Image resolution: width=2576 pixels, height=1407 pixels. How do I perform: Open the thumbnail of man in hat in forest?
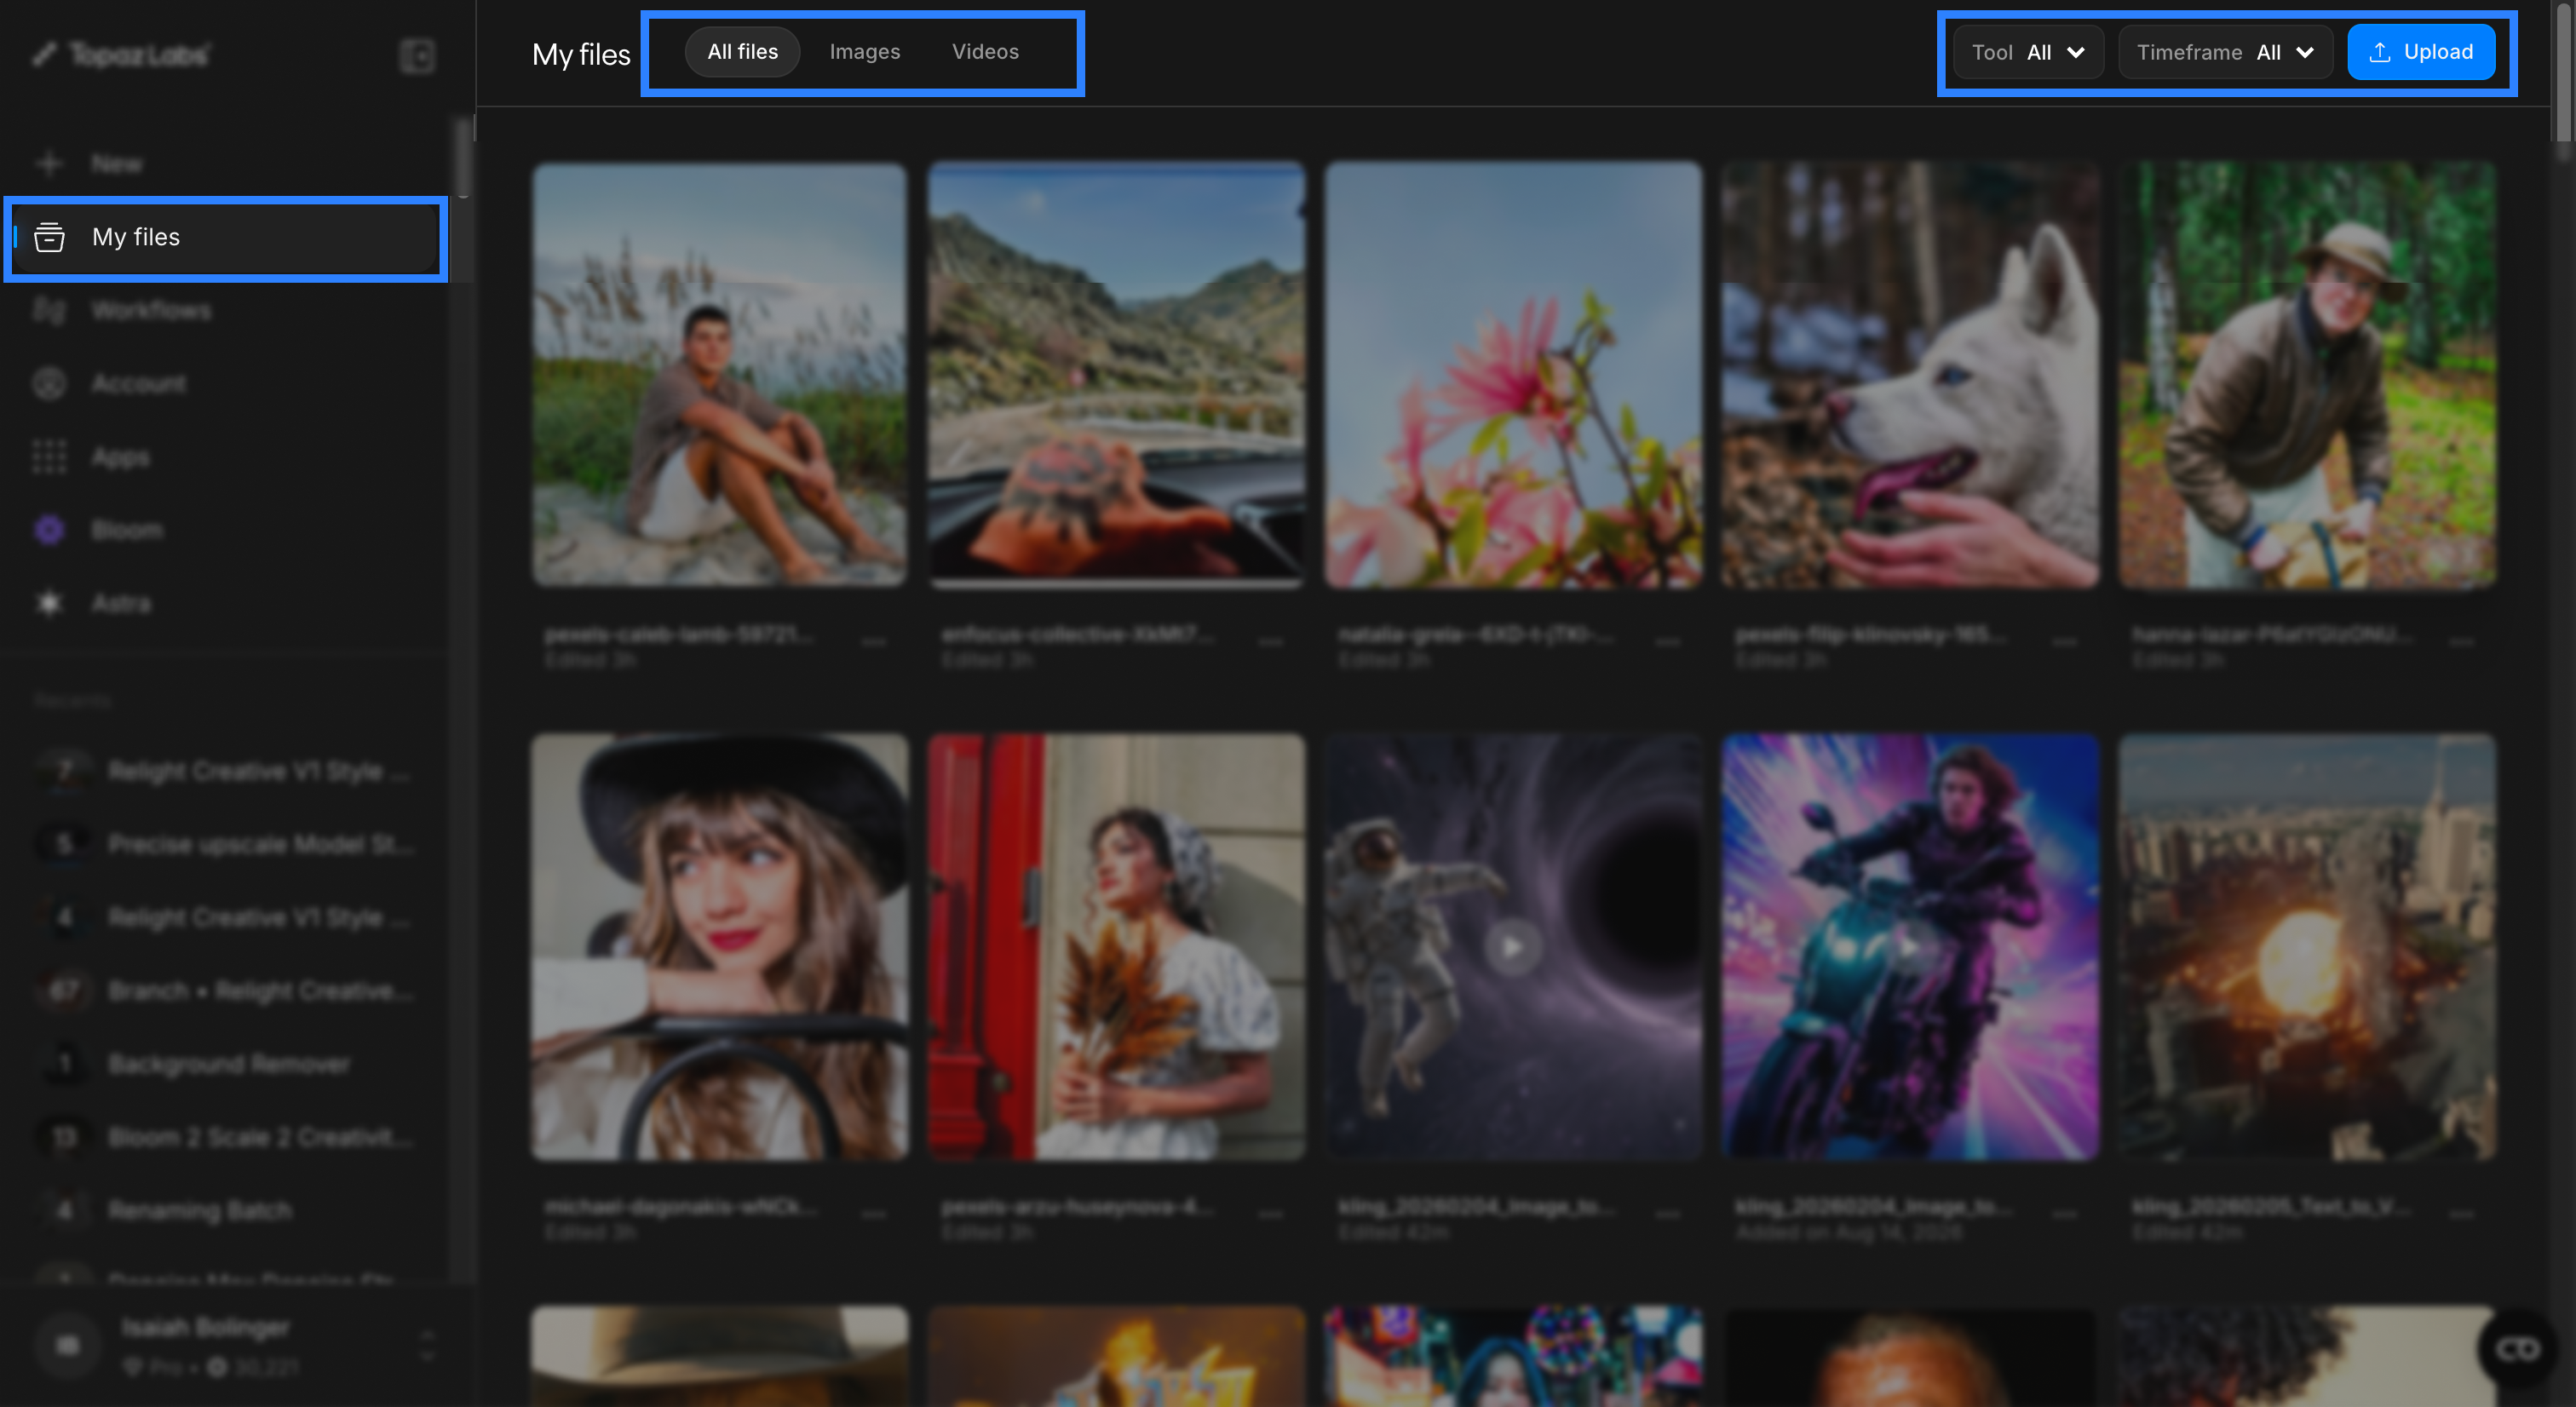click(x=2307, y=375)
